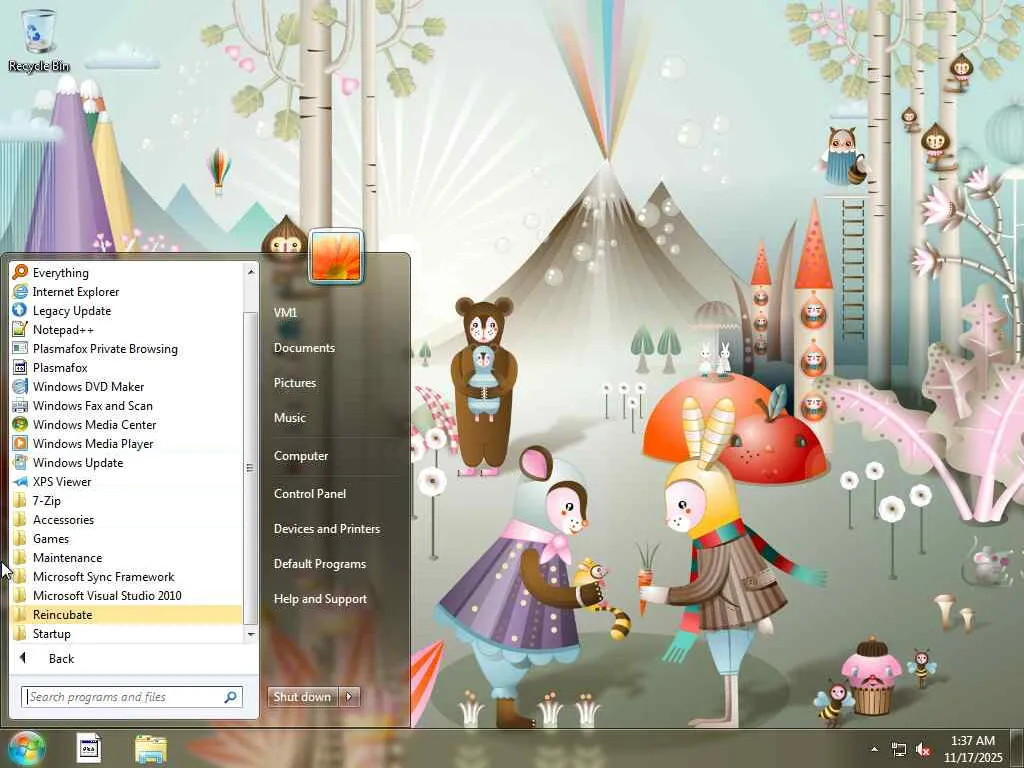Launch Windows Fax and Scan icon

20,405
